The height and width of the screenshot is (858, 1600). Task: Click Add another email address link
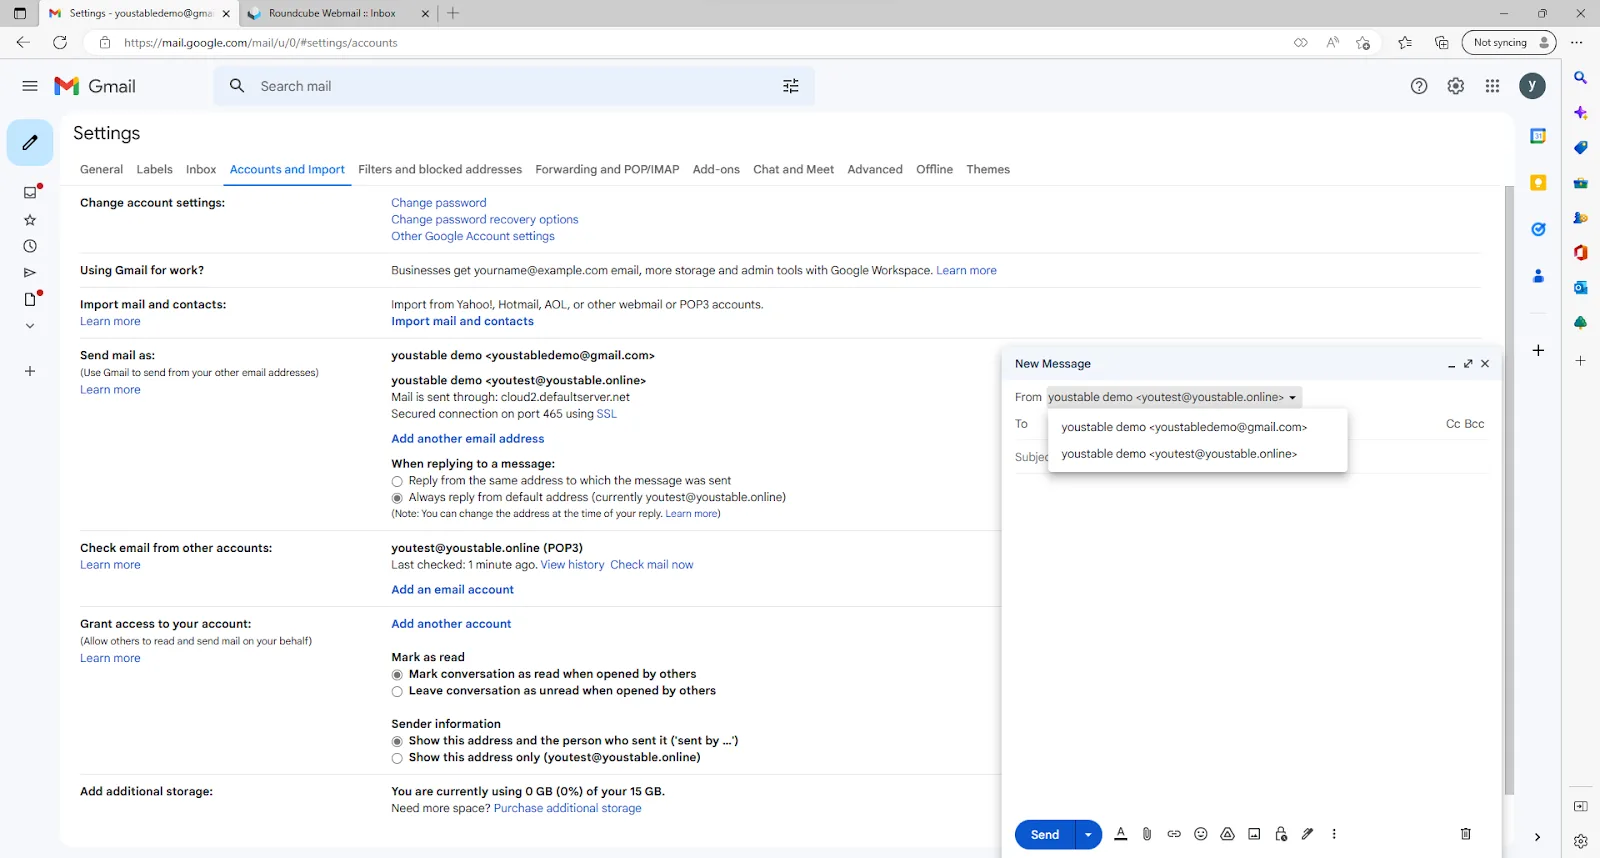tap(468, 439)
